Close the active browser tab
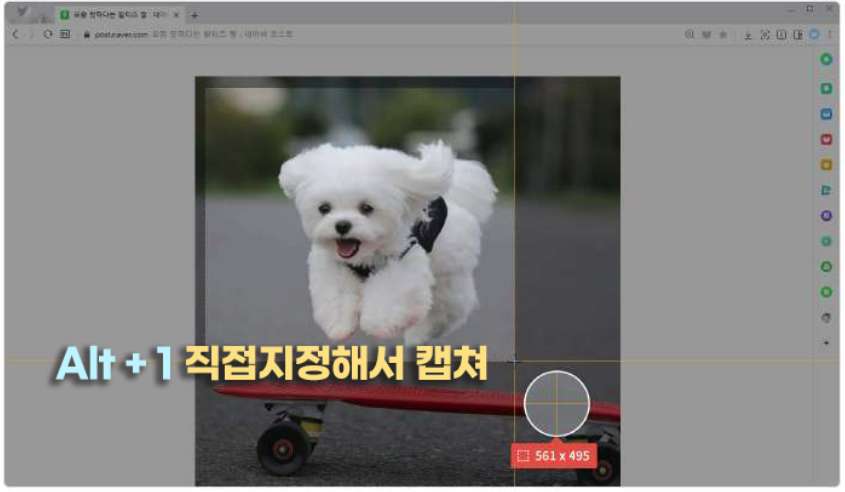845x492 pixels. (176, 15)
